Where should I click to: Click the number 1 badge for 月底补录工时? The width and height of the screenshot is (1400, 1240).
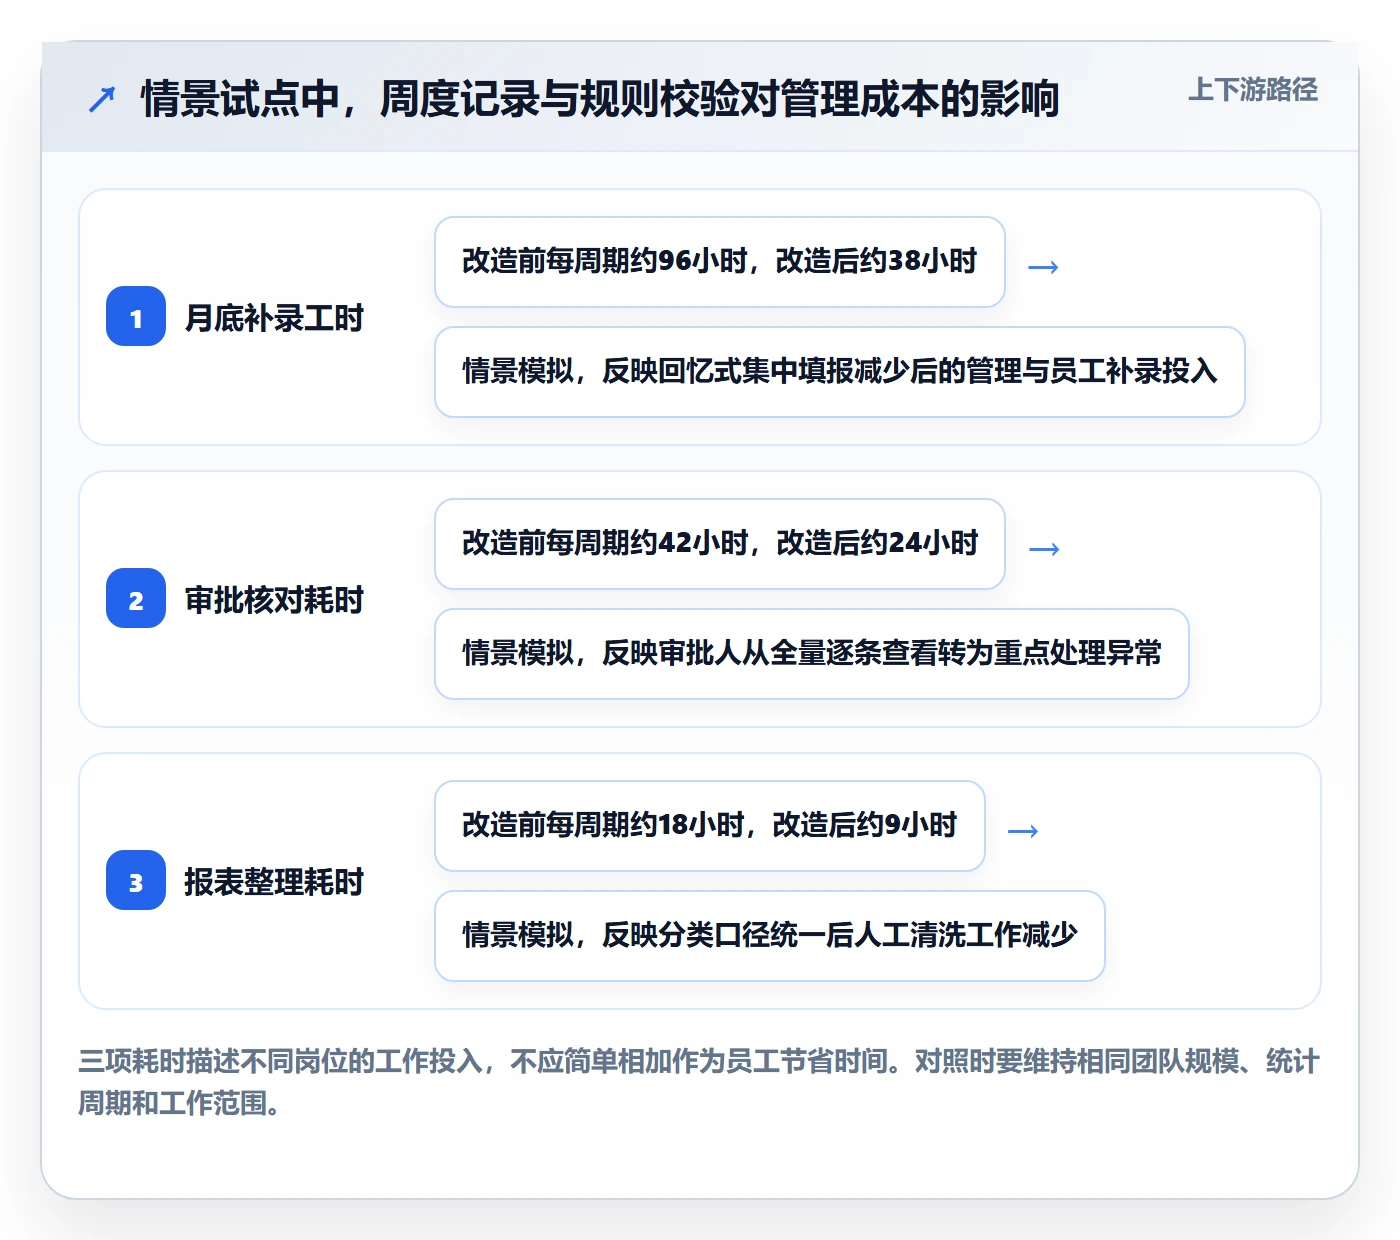[136, 316]
